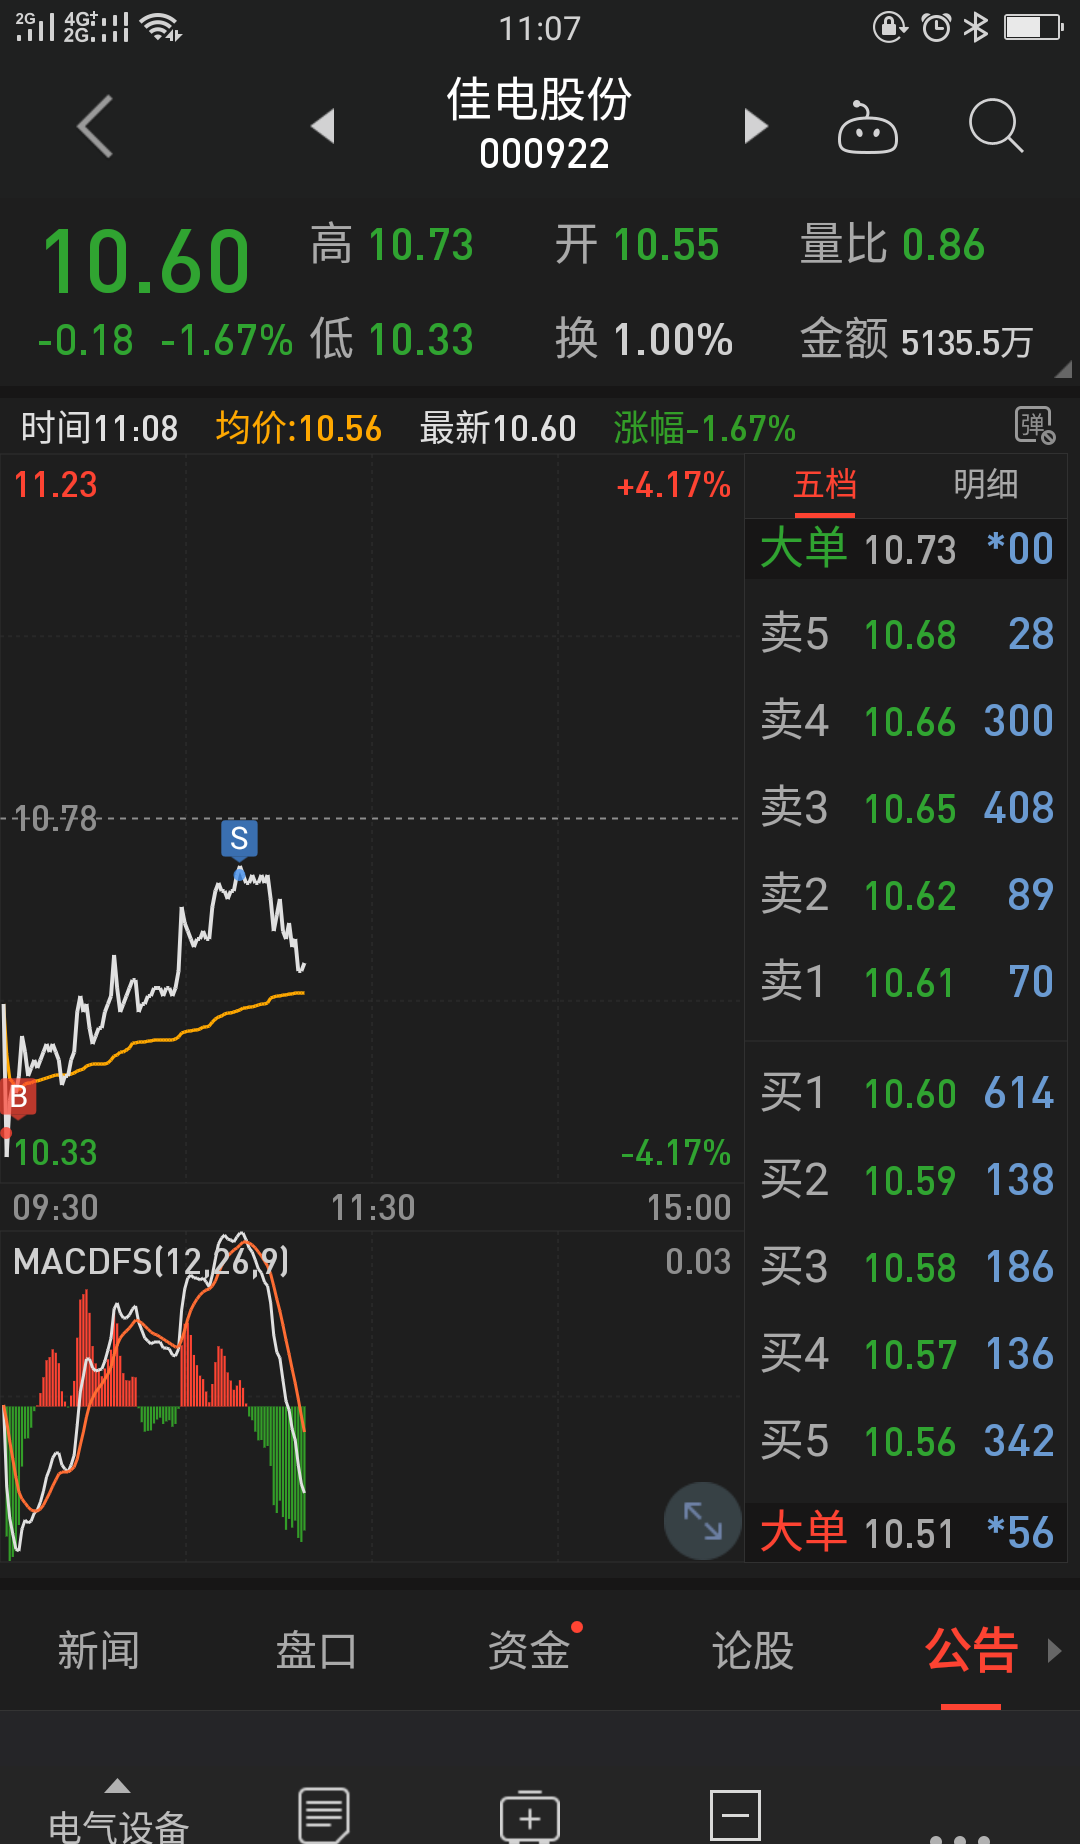Tap the minus box icon in bottom bar
This screenshot has height=1844, width=1080.
(x=735, y=1816)
